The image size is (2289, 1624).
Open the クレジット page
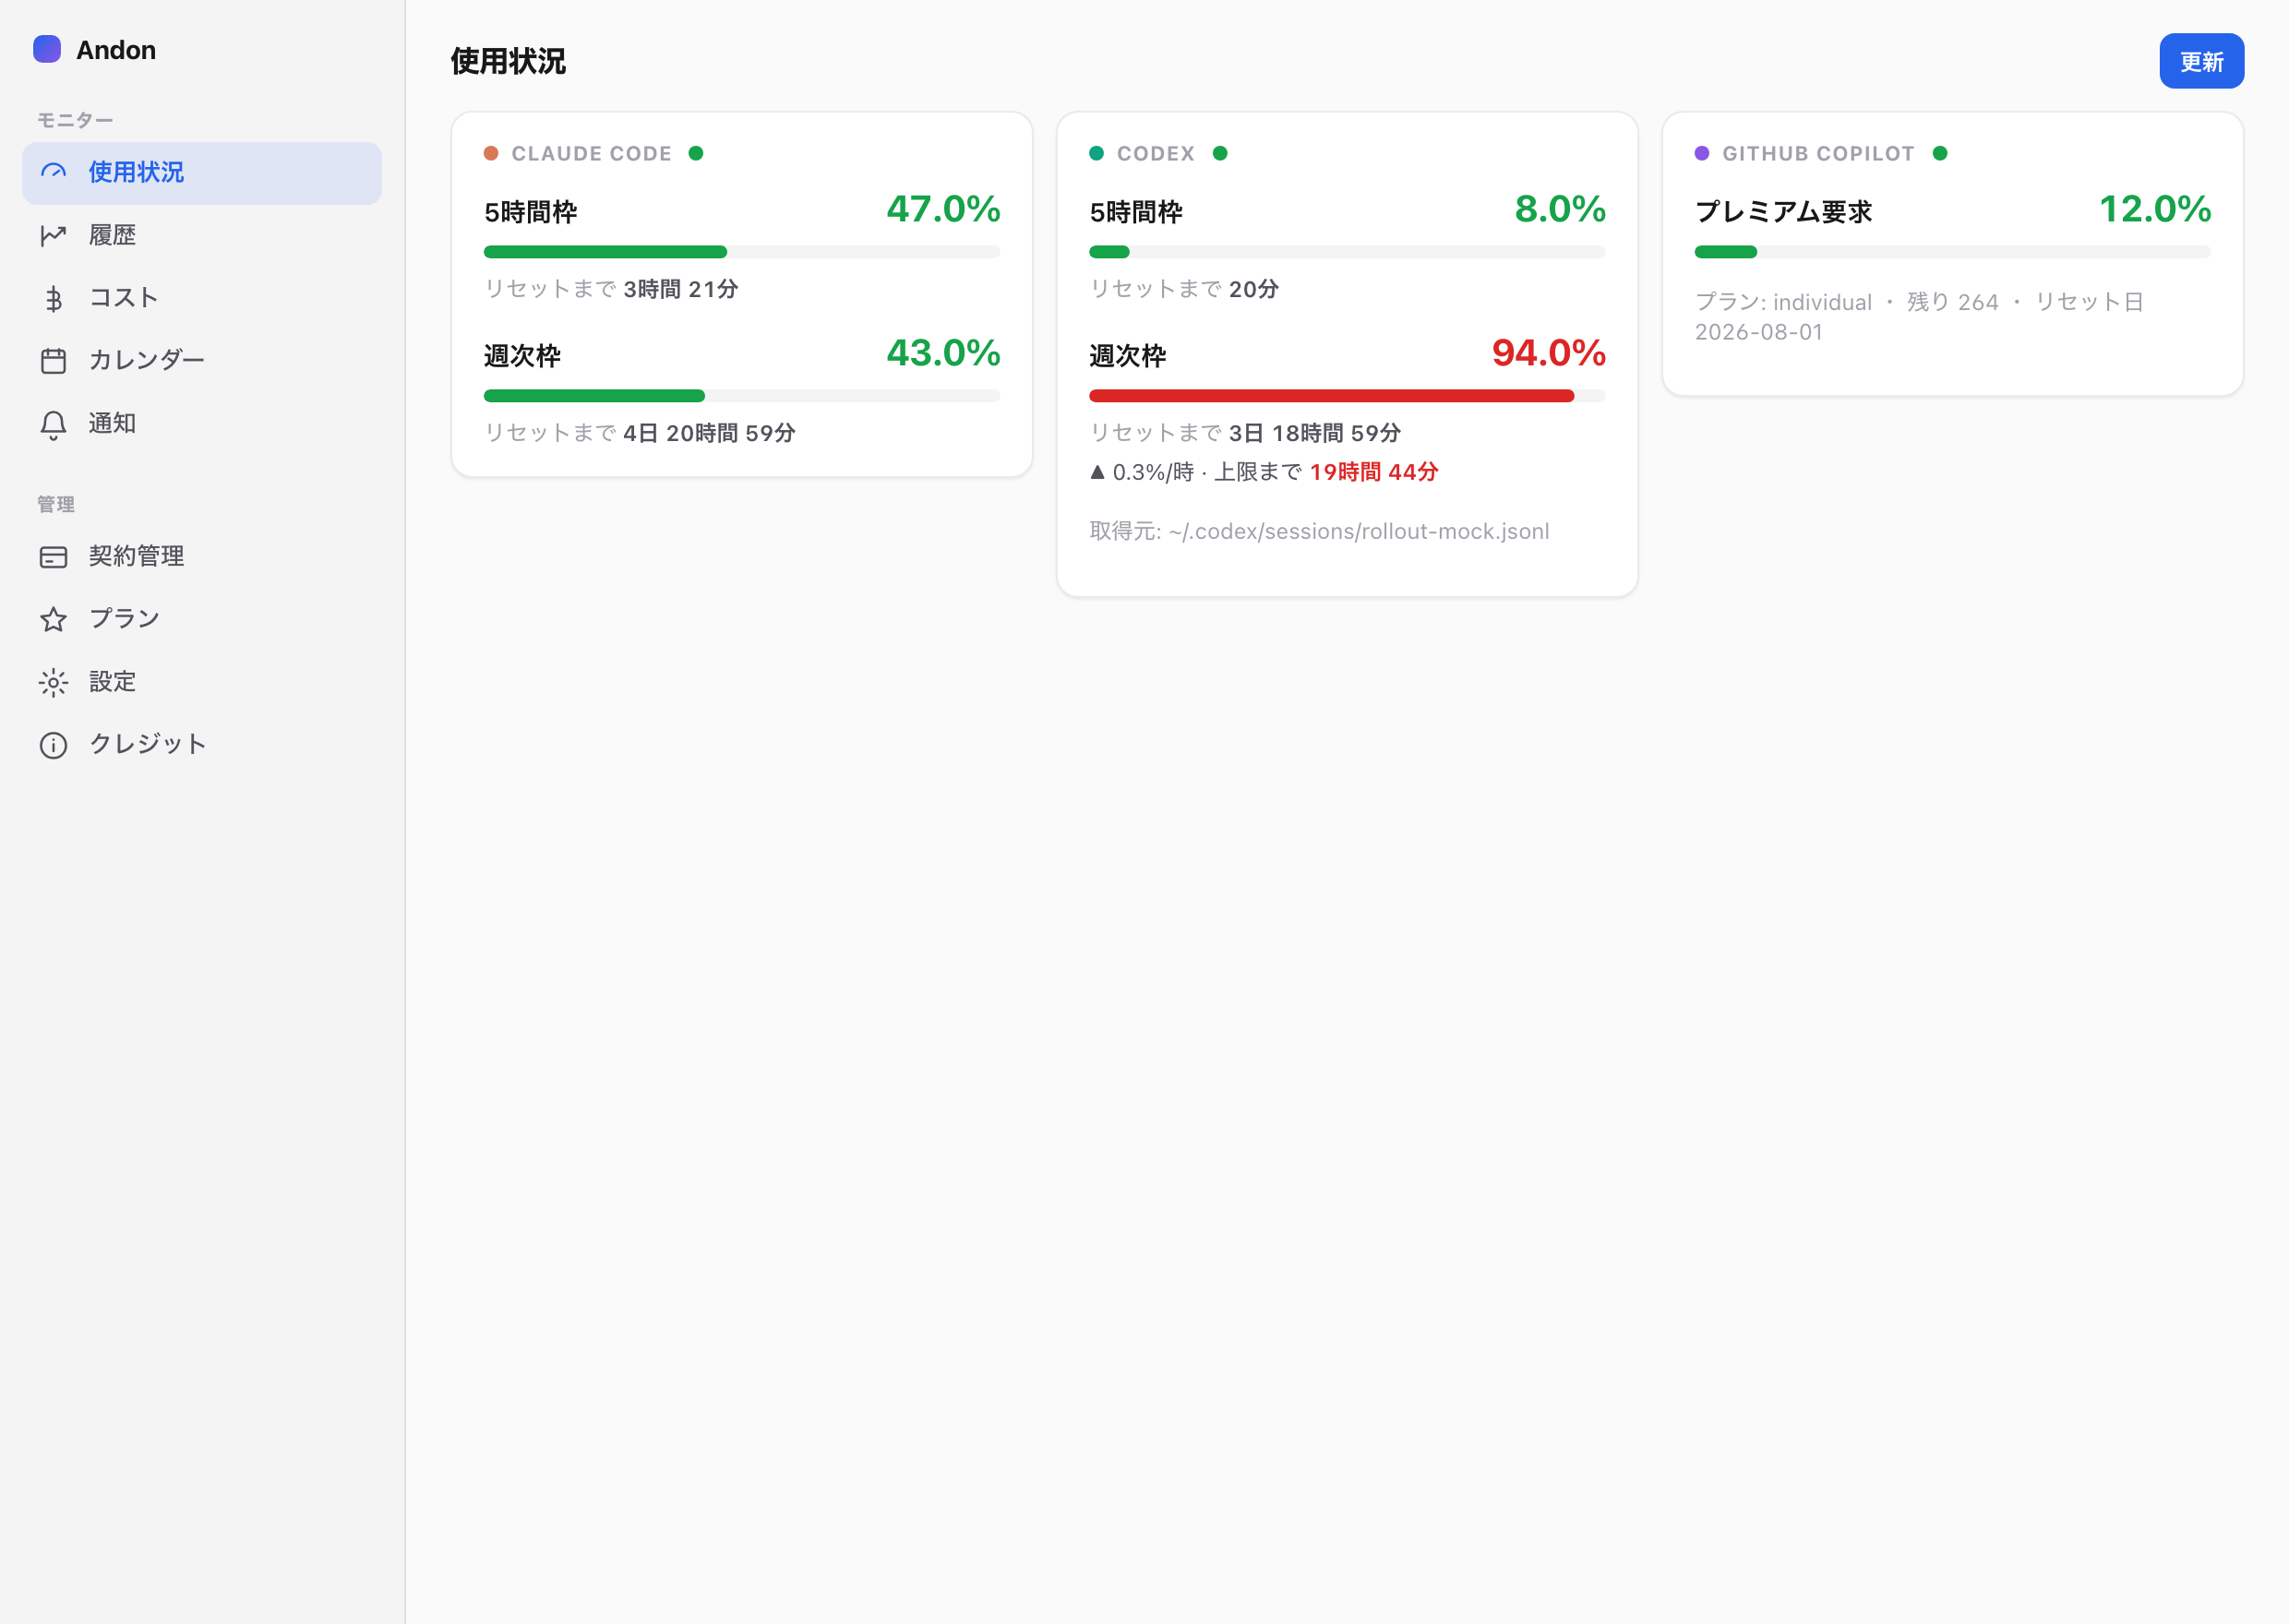click(x=202, y=744)
